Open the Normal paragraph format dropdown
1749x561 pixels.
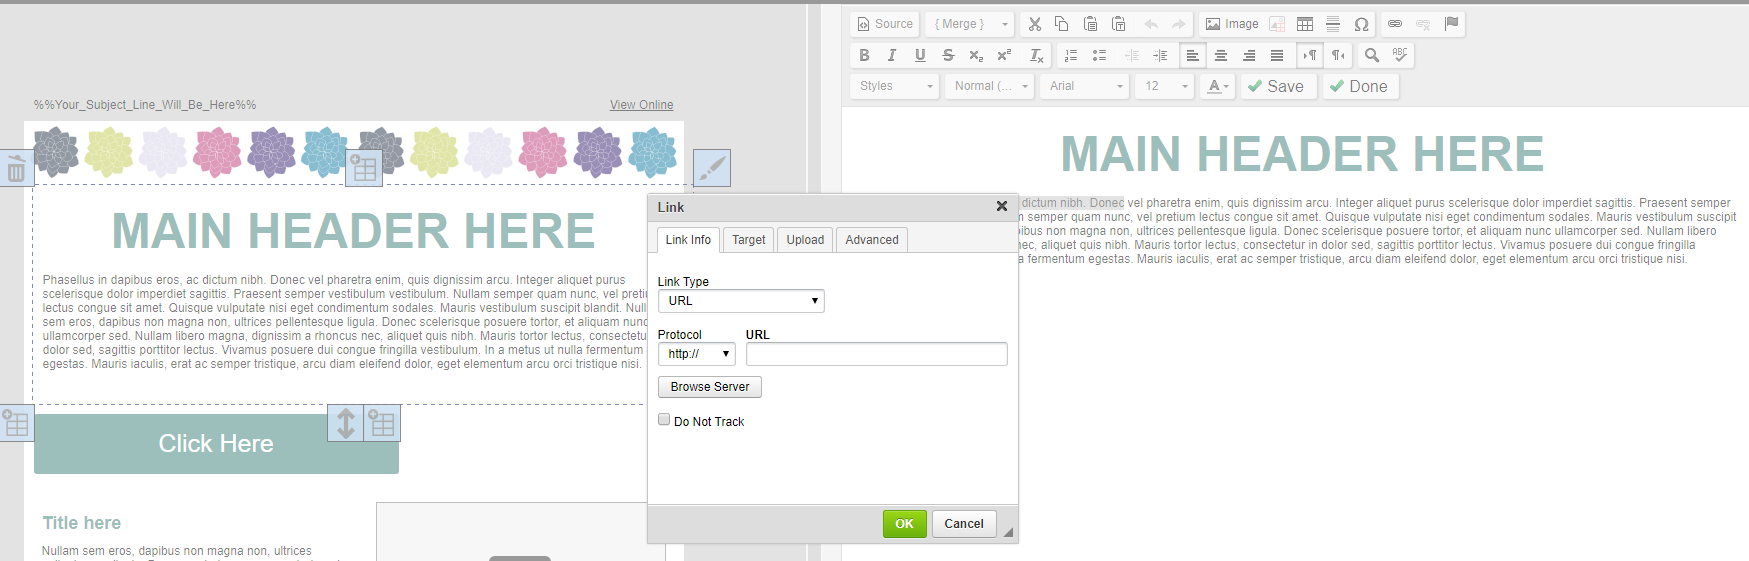pos(990,86)
